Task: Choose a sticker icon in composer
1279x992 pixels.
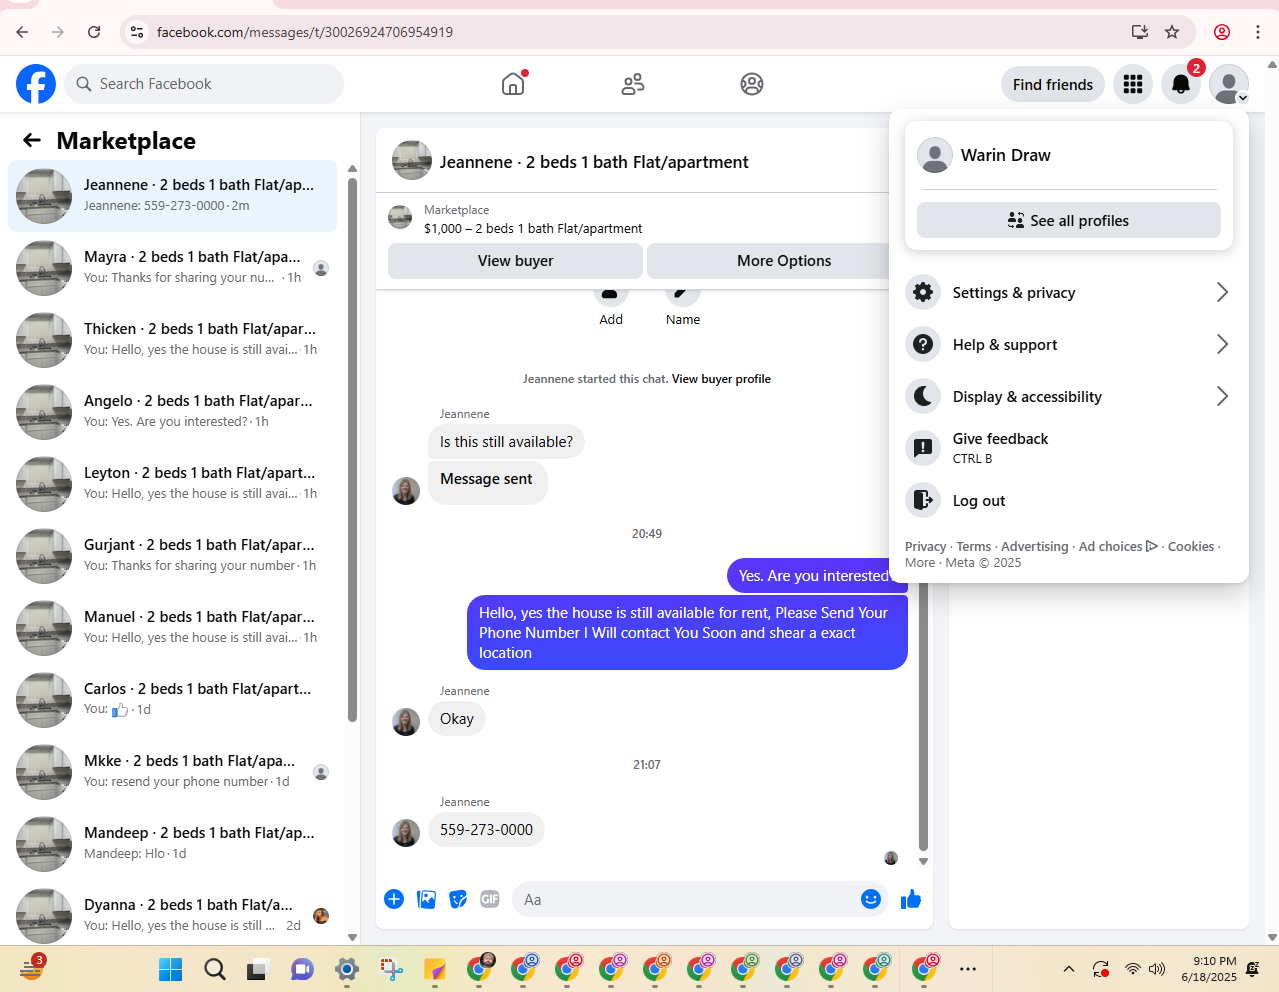Action: (458, 899)
